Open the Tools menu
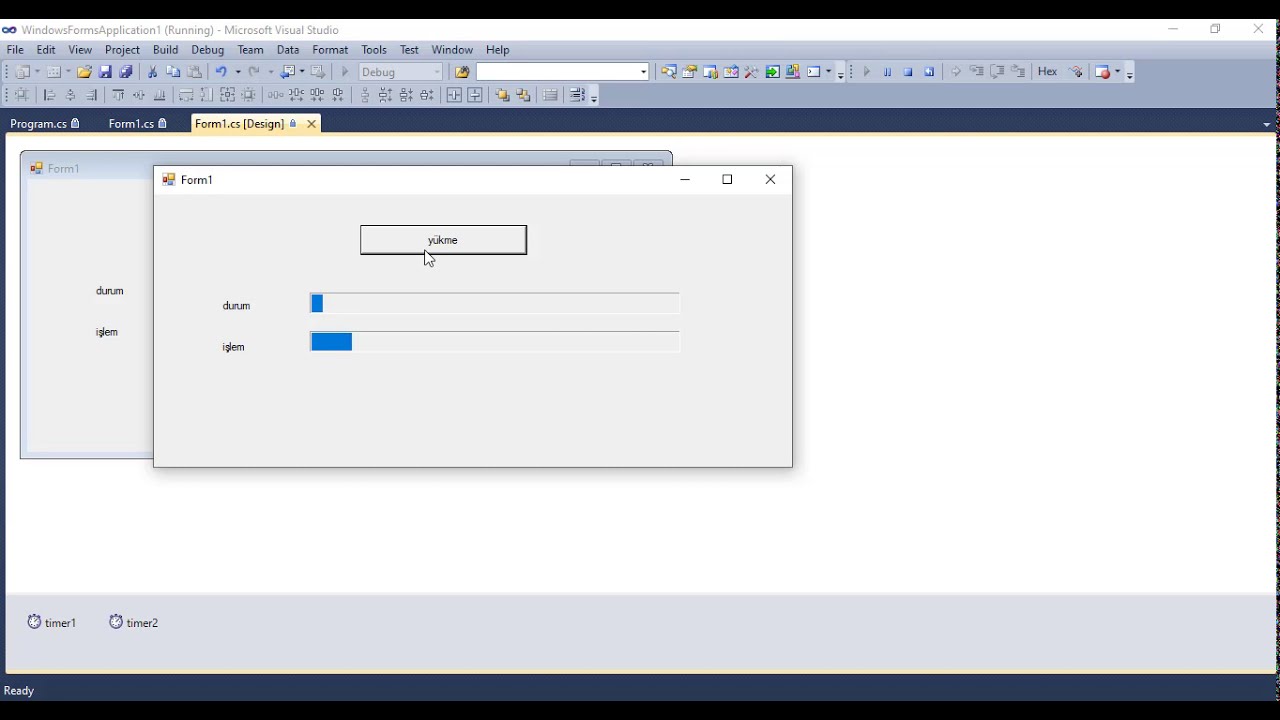 point(374,50)
